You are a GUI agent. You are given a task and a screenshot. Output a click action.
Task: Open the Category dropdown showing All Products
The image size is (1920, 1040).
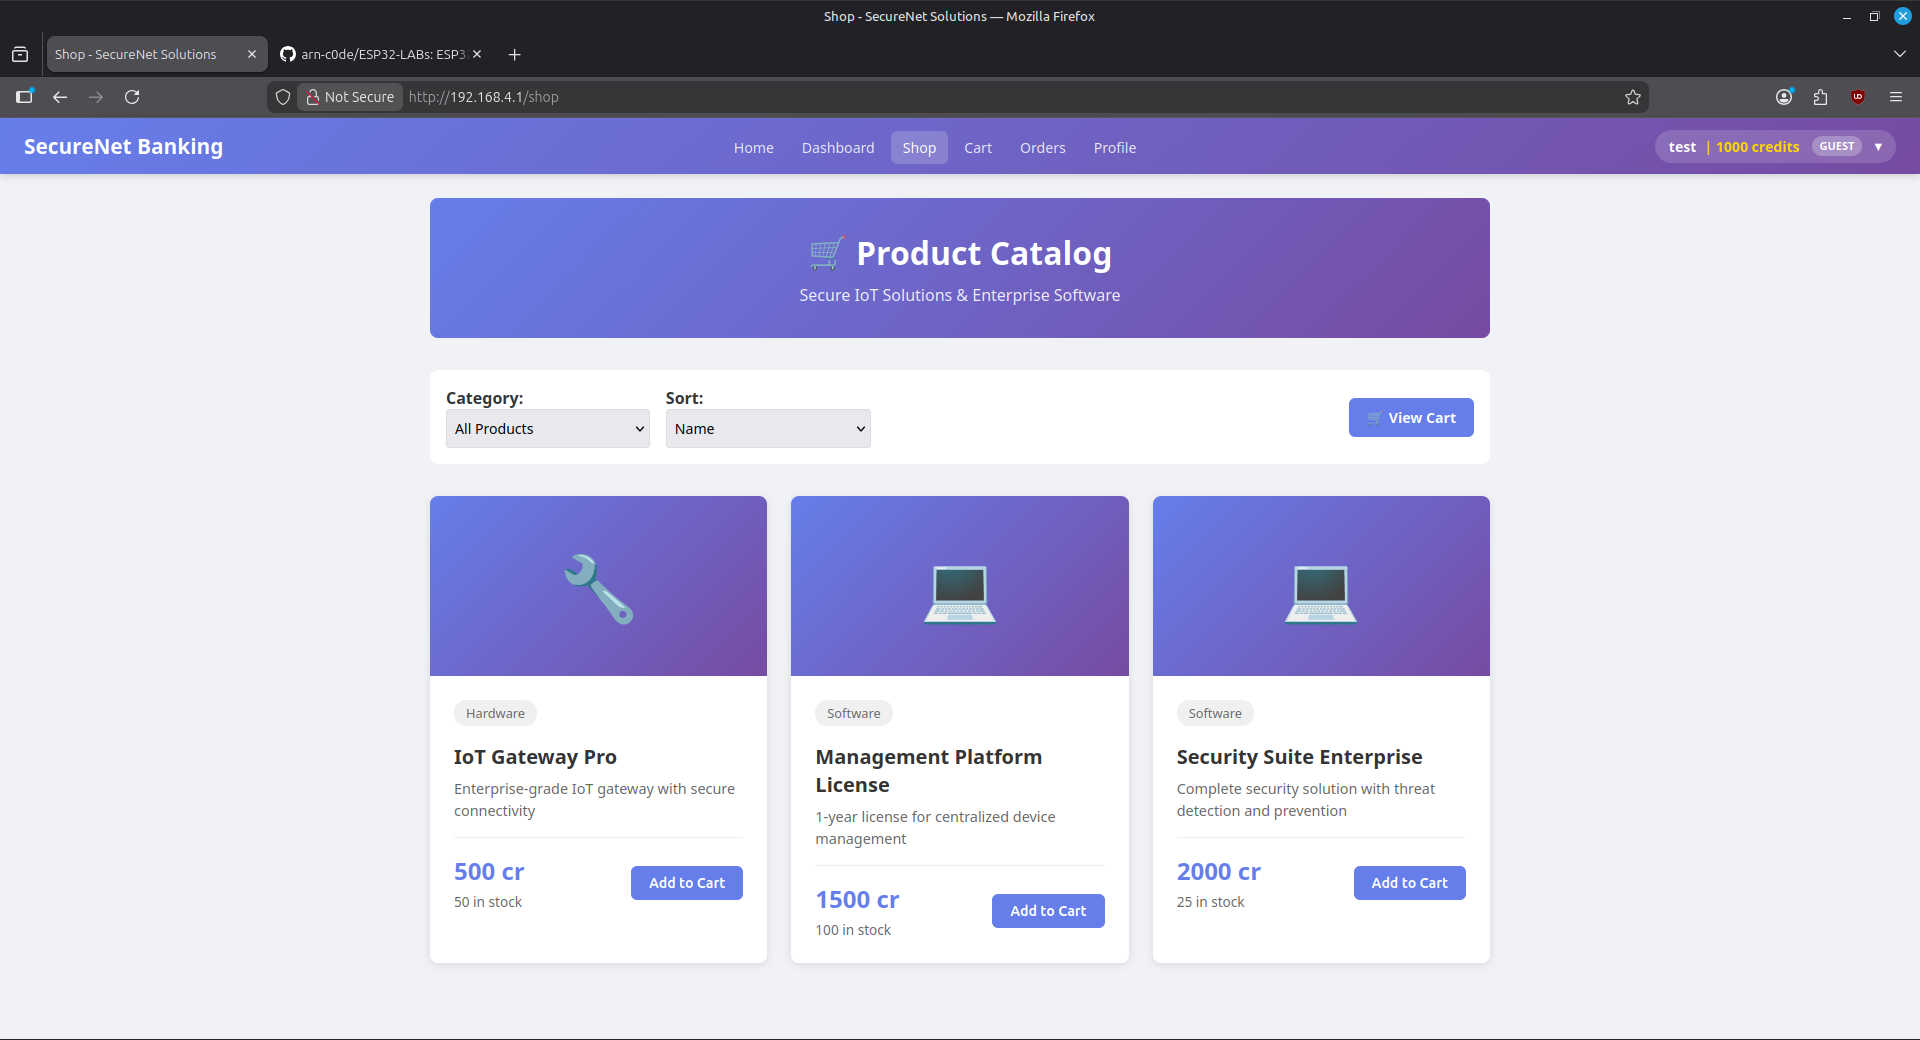pos(548,429)
